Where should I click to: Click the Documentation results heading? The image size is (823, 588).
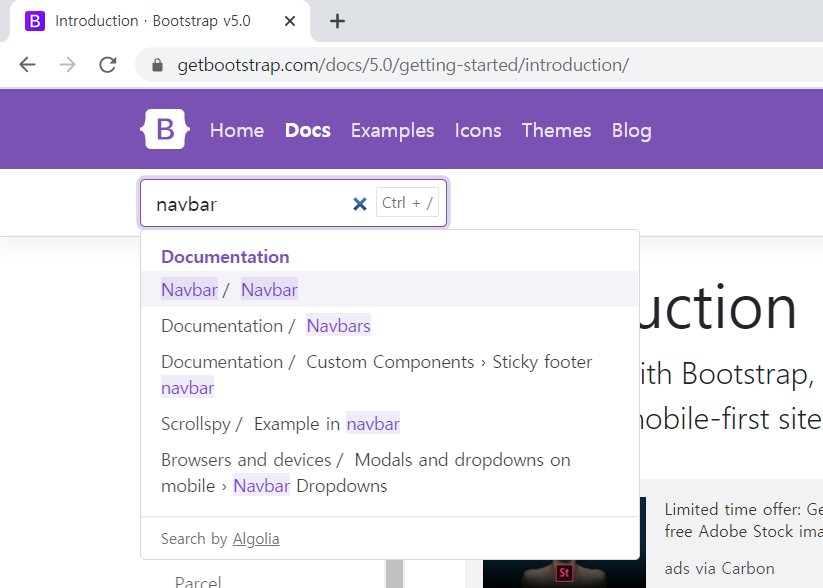tap(225, 257)
